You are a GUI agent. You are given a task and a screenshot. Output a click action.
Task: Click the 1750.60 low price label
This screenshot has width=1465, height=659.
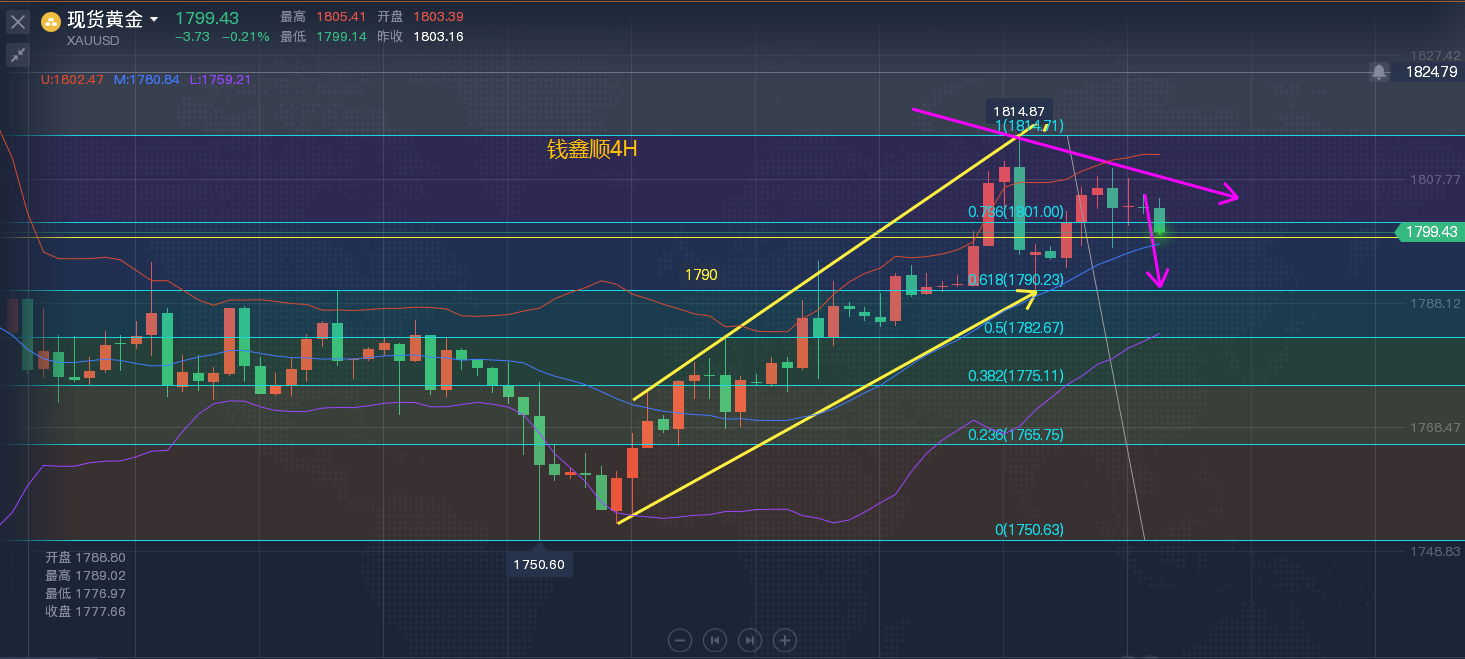[x=539, y=565]
